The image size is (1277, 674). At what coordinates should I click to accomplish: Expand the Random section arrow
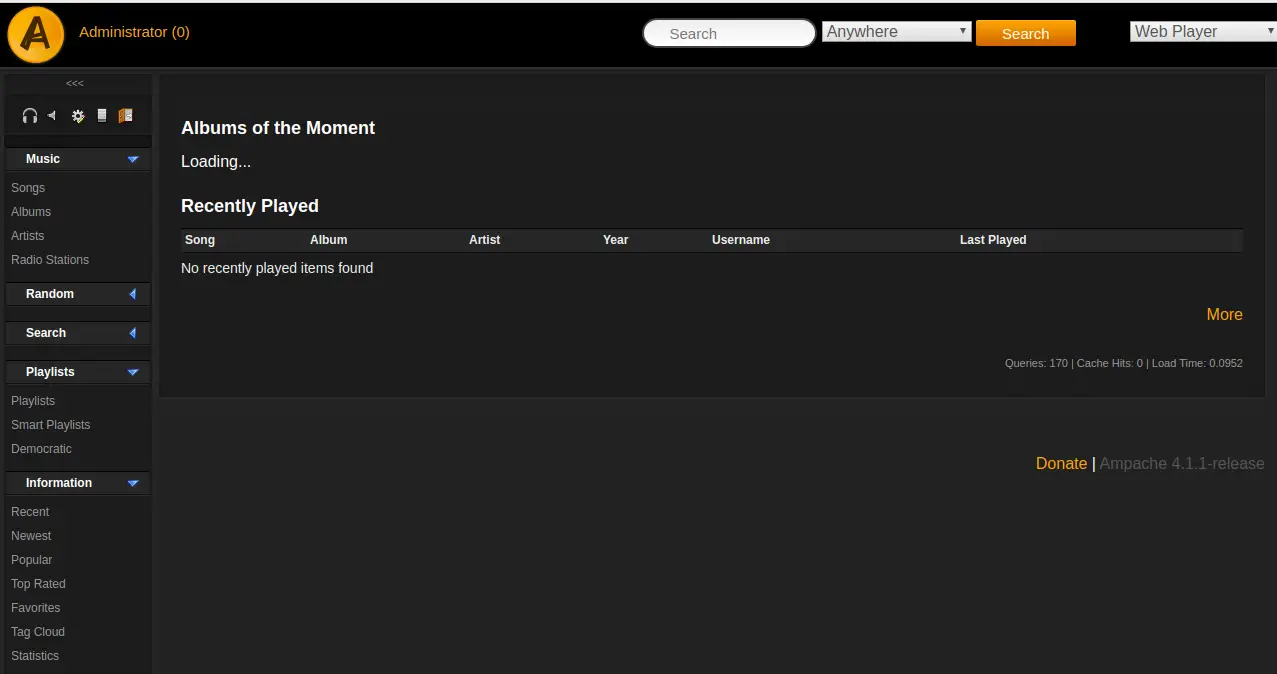tap(133, 294)
